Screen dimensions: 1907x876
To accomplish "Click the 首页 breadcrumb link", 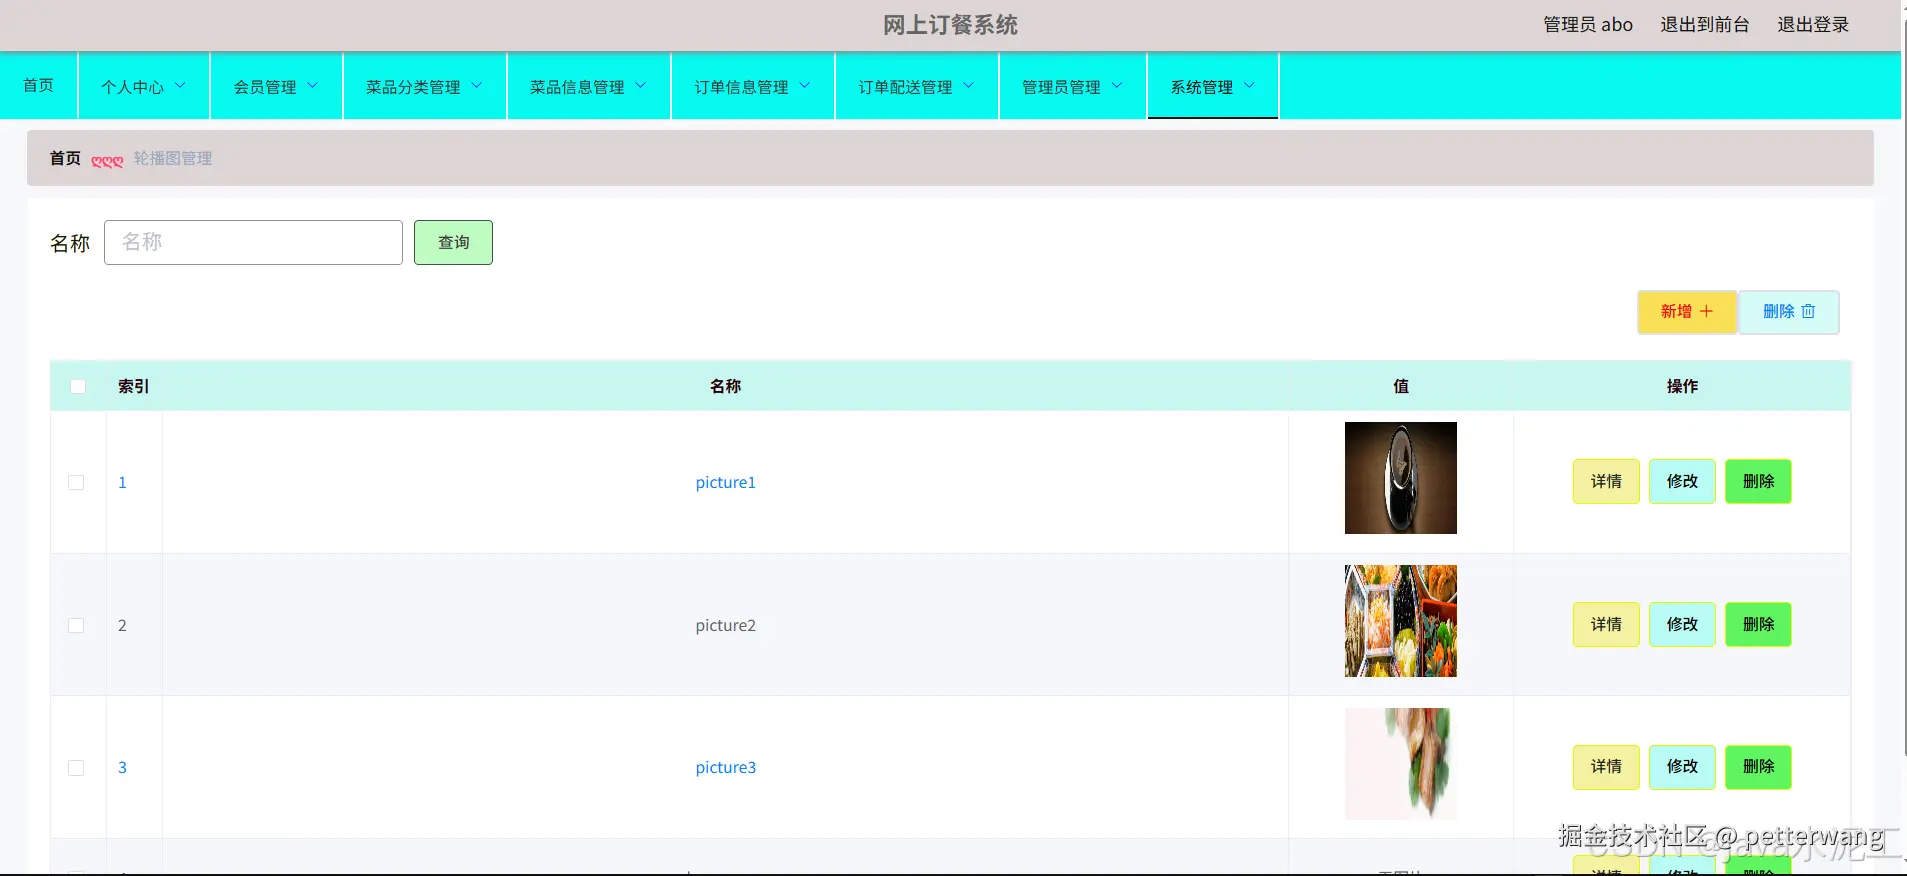I will (x=65, y=158).
